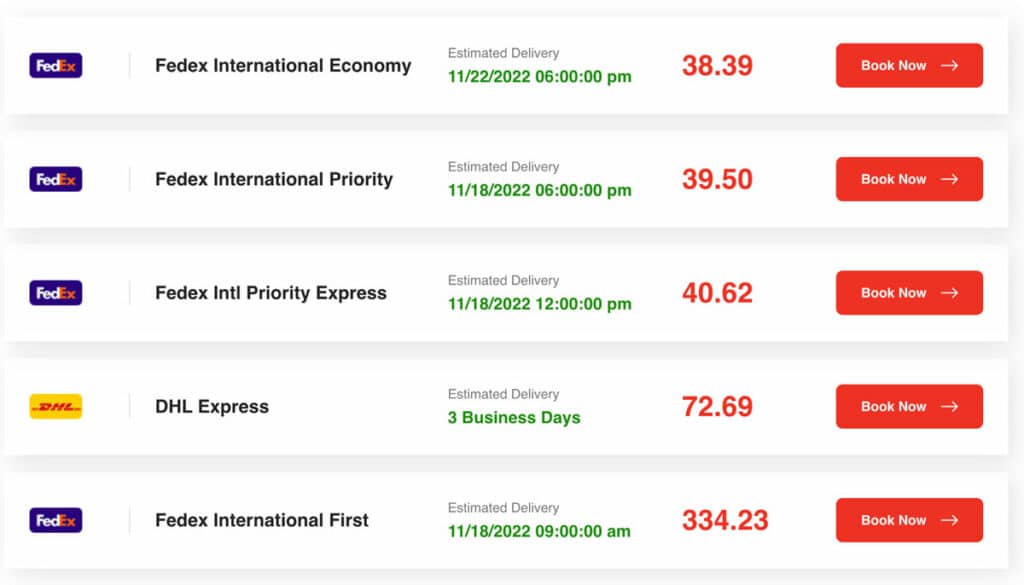The height and width of the screenshot is (585, 1024).
Task: Book Now for Fedex International Economy
Action: 908,65
